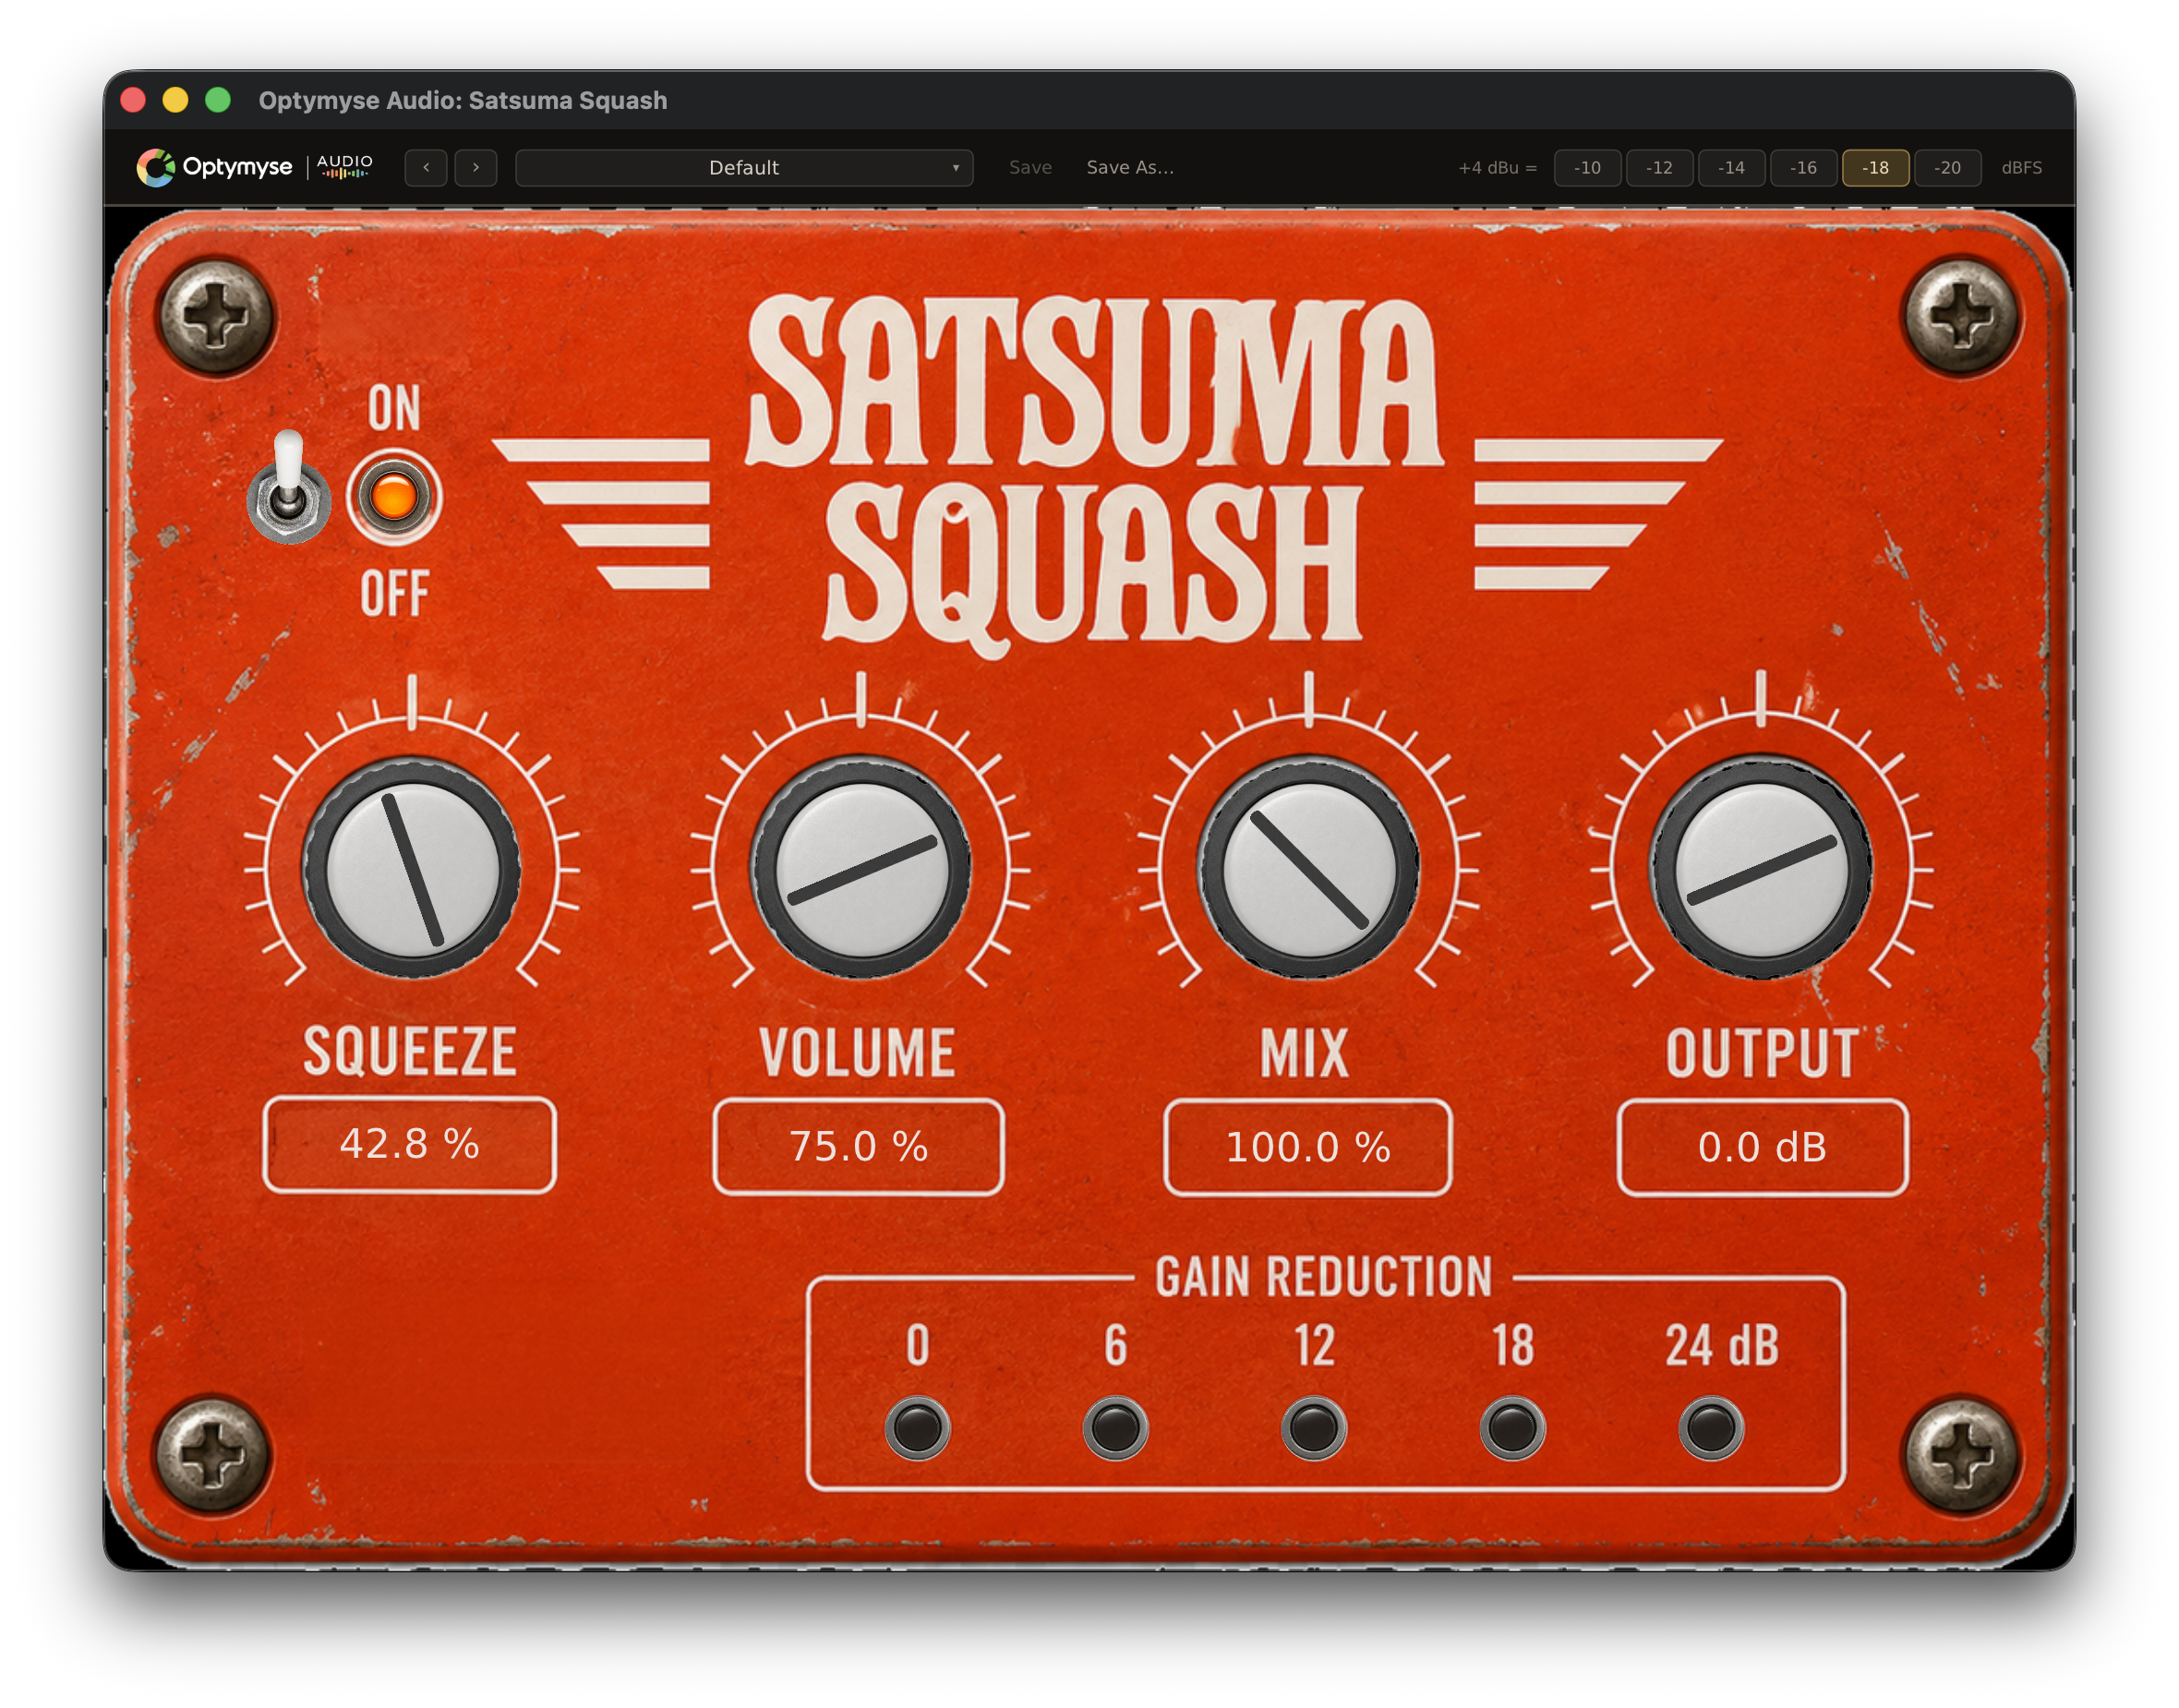Click the dBFS unit label
Viewport: 2179px width, 1708px height.
pyautogui.click(x=2022, y=167)
